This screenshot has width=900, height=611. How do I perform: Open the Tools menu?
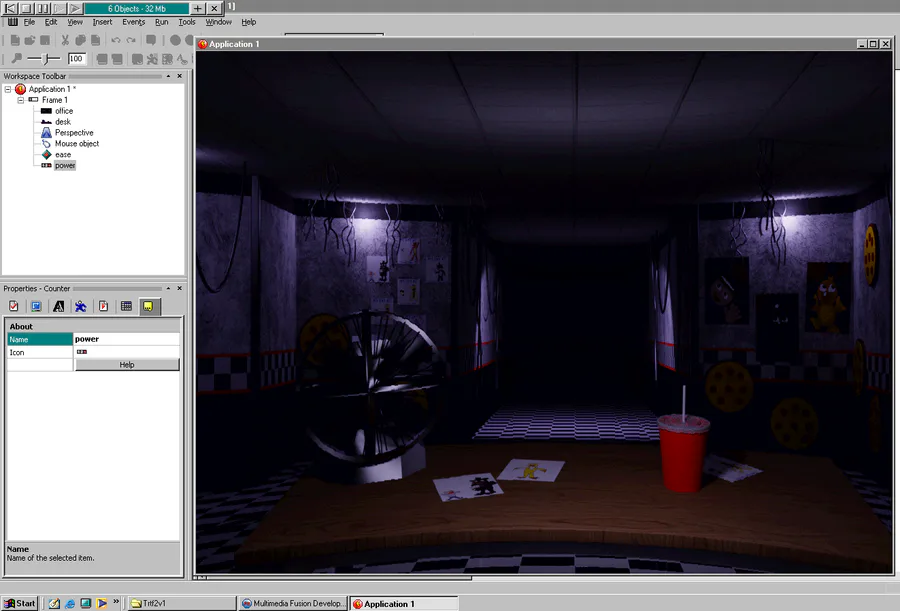pos(187,22)
